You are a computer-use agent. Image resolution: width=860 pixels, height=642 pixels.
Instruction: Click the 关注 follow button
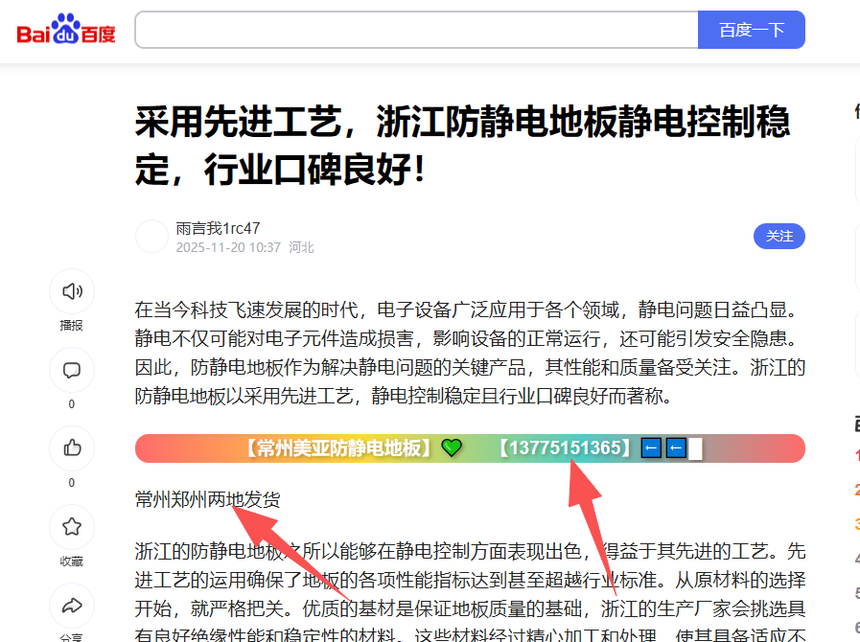[x=779, y=236]
